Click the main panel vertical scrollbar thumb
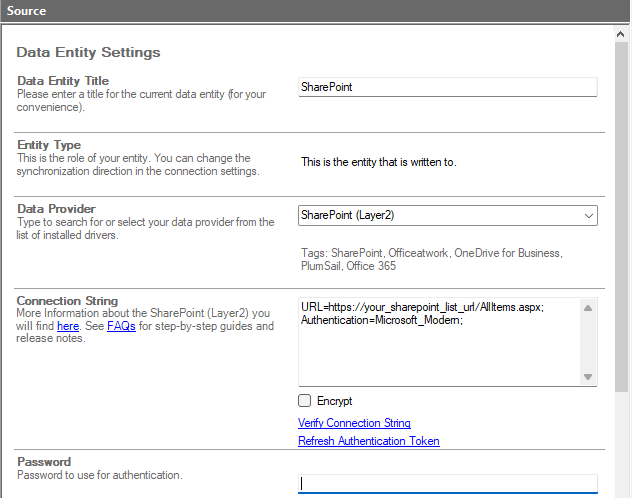Image resolution: width=632 pixels, height=498 pixels. [621, 216]
